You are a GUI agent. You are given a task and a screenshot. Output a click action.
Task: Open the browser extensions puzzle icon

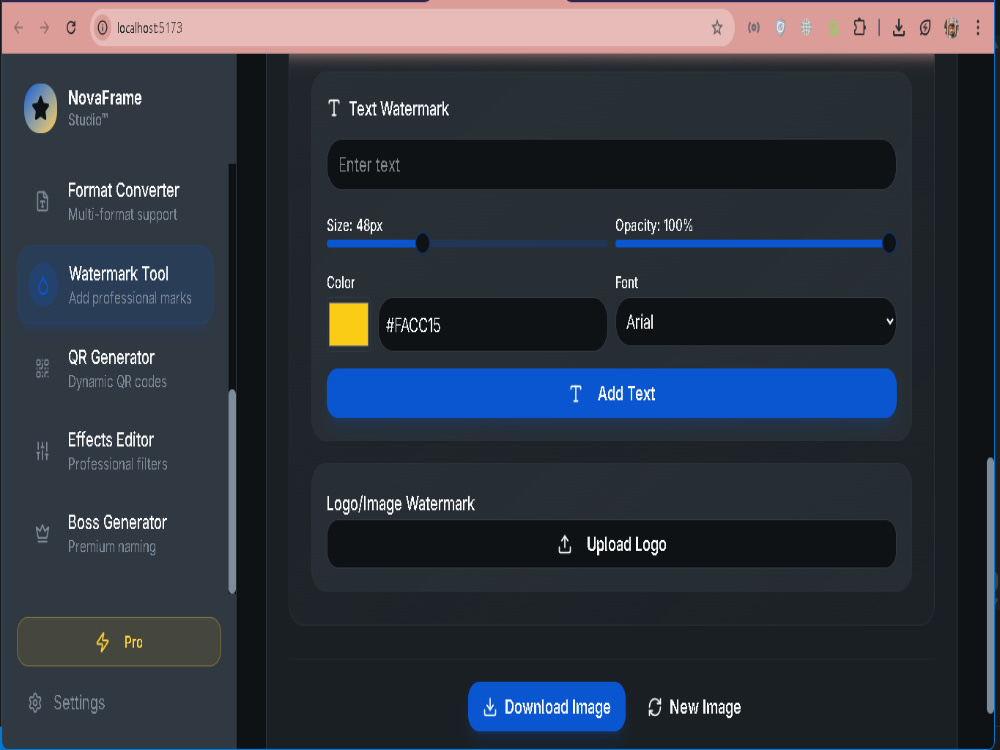pos(859,27)
